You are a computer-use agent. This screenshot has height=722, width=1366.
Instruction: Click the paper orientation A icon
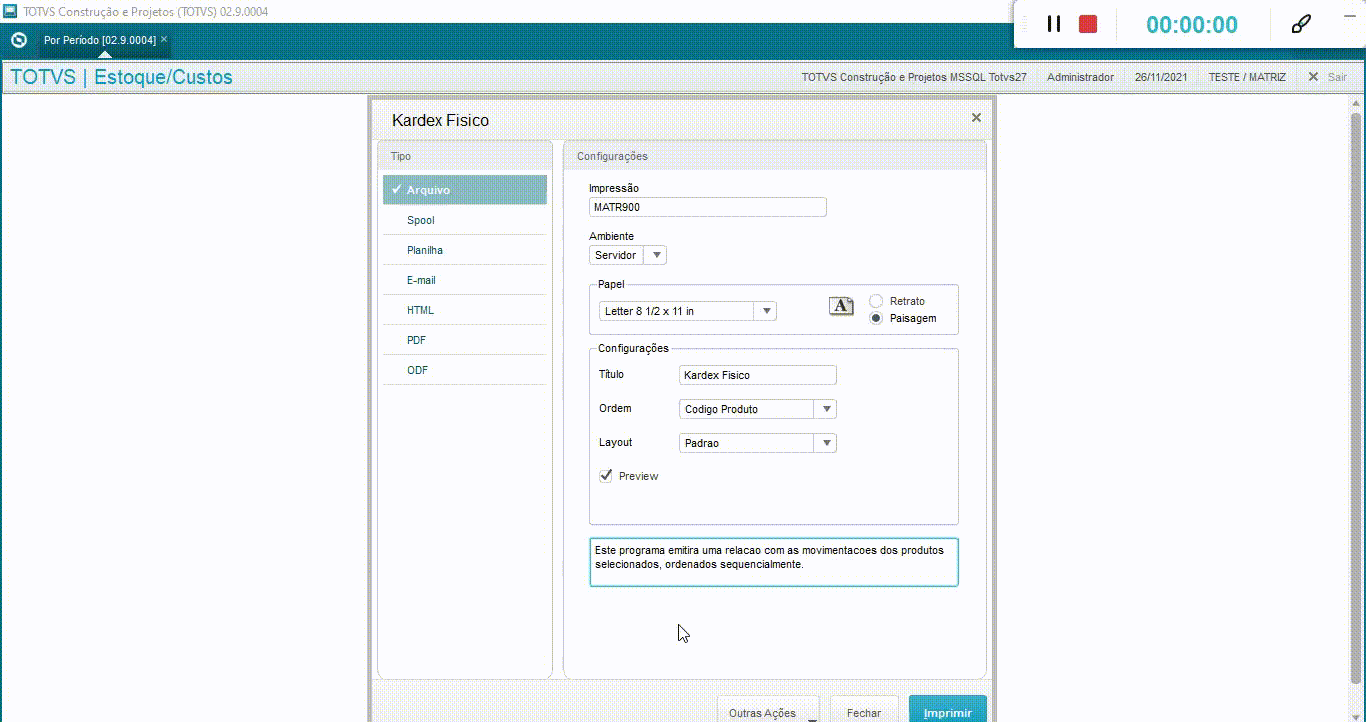pyautogui.click(x=841, y=306)
